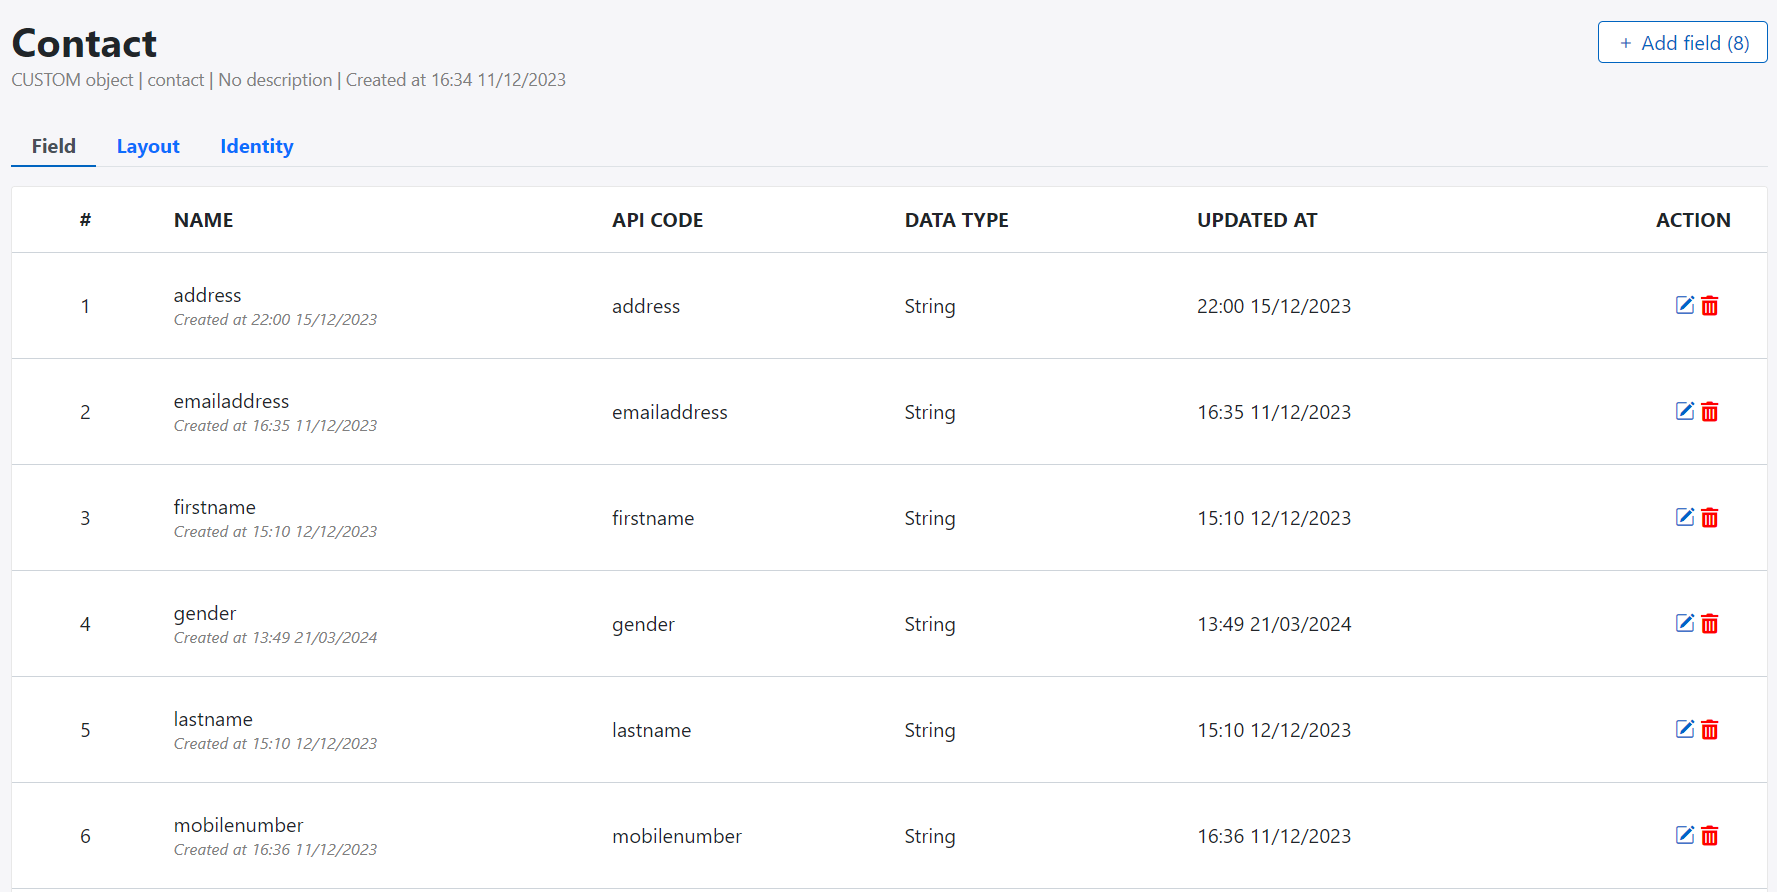The height and width of the screenshot is (892, 1777).
Task: Edit the lastname field
Action: click(1684, 729)
